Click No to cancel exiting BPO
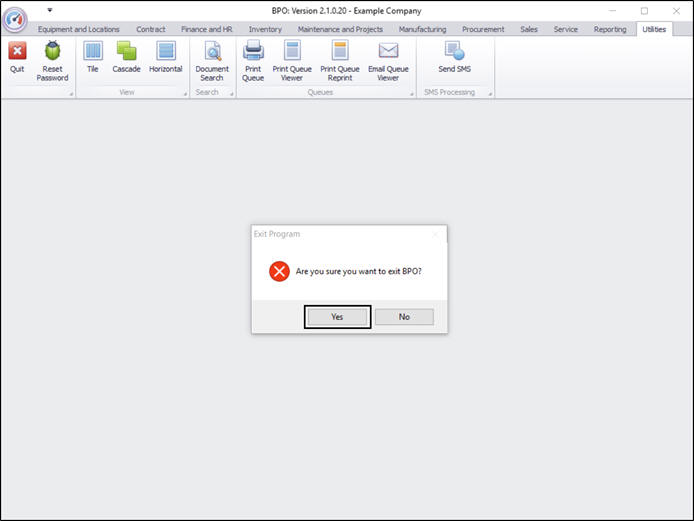694x521 pixels. (404, 317)
